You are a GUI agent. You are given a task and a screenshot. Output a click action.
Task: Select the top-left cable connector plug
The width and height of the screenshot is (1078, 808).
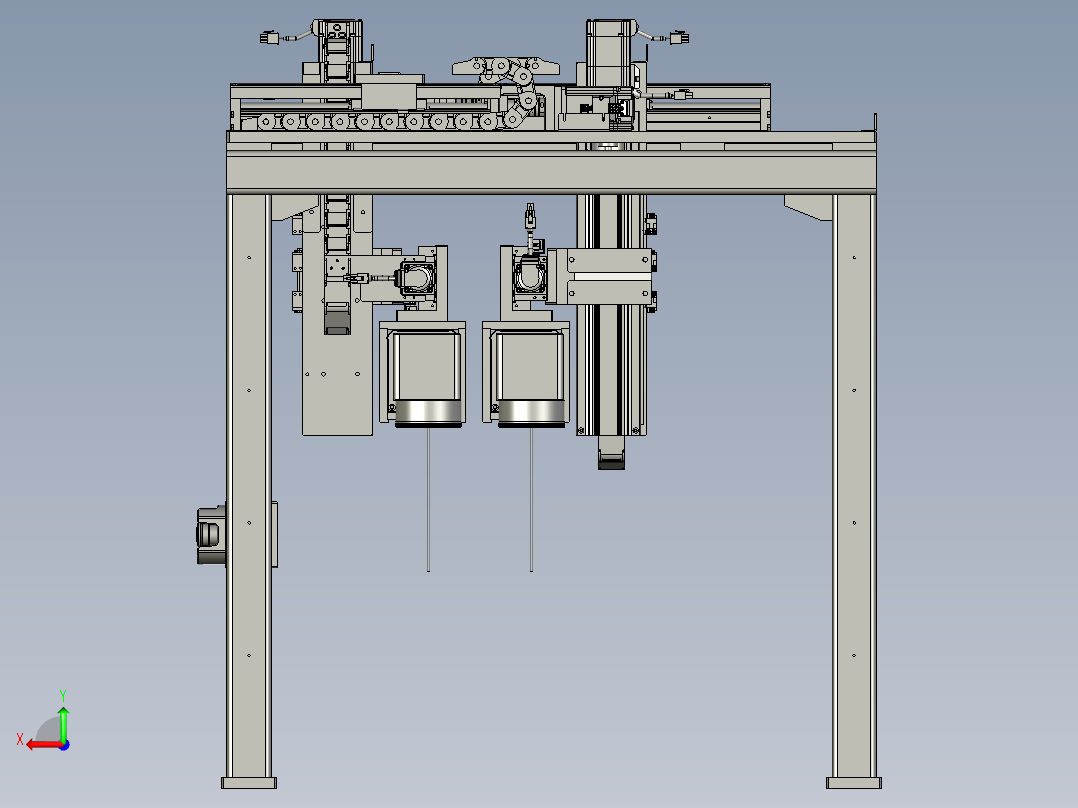coord(270,37)
